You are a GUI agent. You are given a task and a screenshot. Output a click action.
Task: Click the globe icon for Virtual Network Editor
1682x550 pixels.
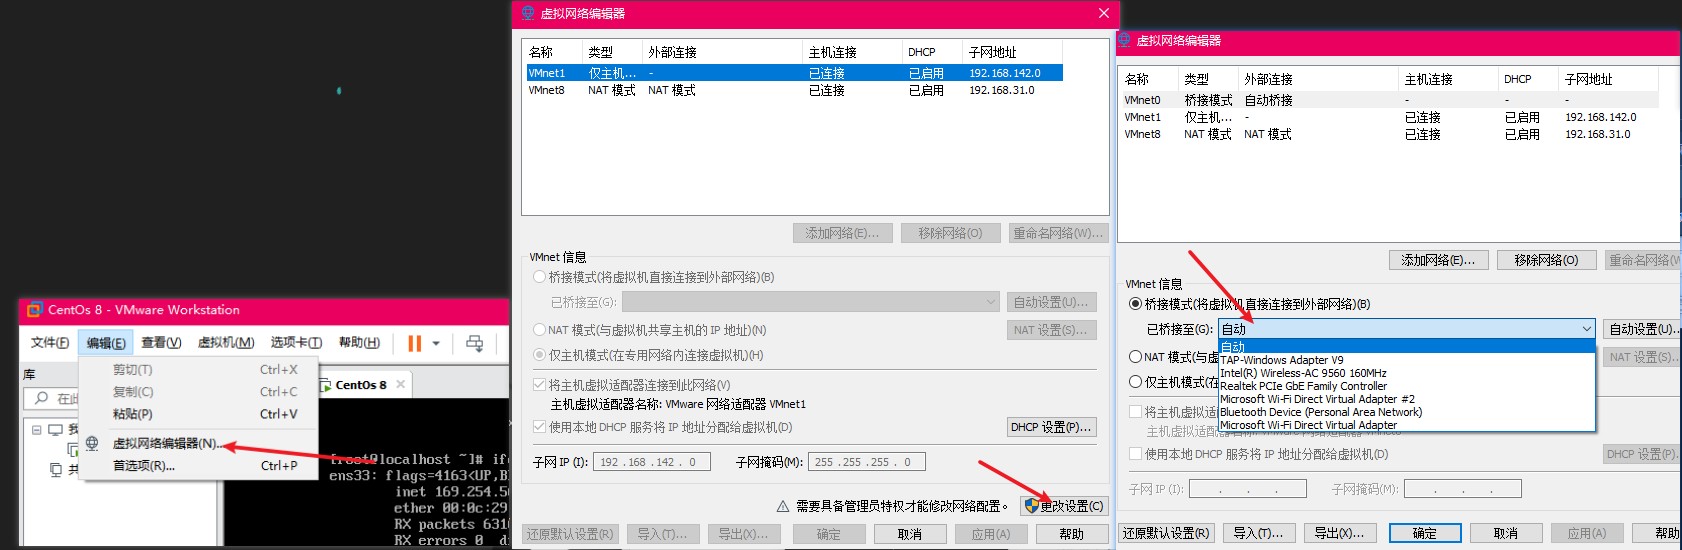pyautogui.click(x=92, y=443)
